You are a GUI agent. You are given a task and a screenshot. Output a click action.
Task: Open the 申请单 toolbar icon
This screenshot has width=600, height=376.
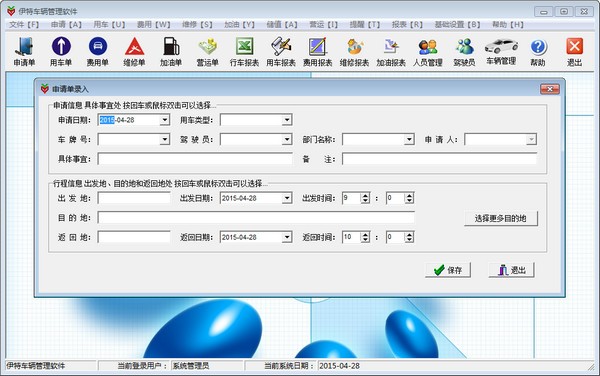click(24, 52)
